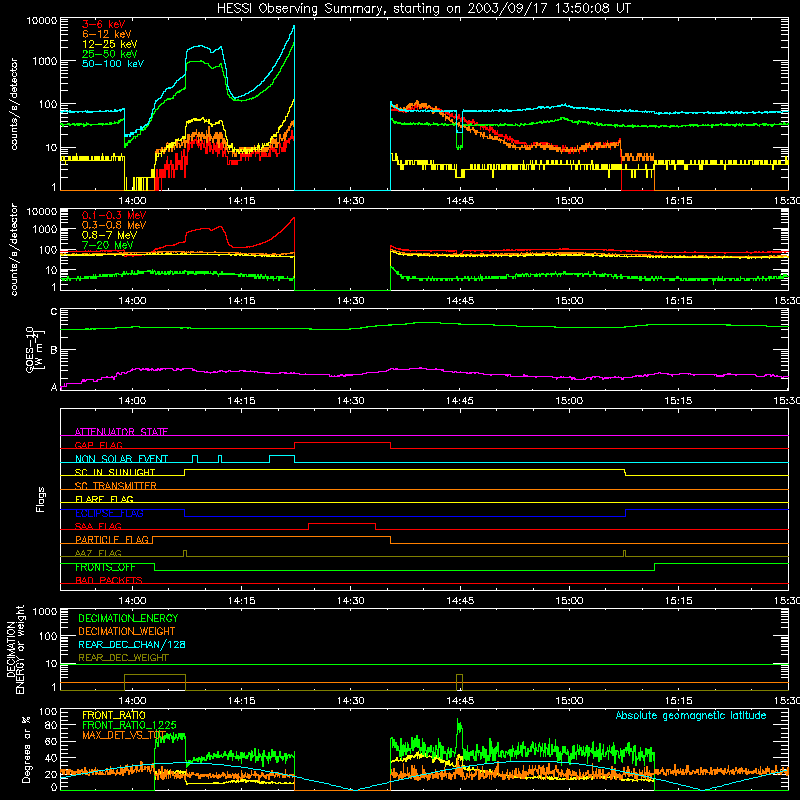
Task: Click the blue ECLIPSE_FLAG label
Action: click(x=109, y=513)
